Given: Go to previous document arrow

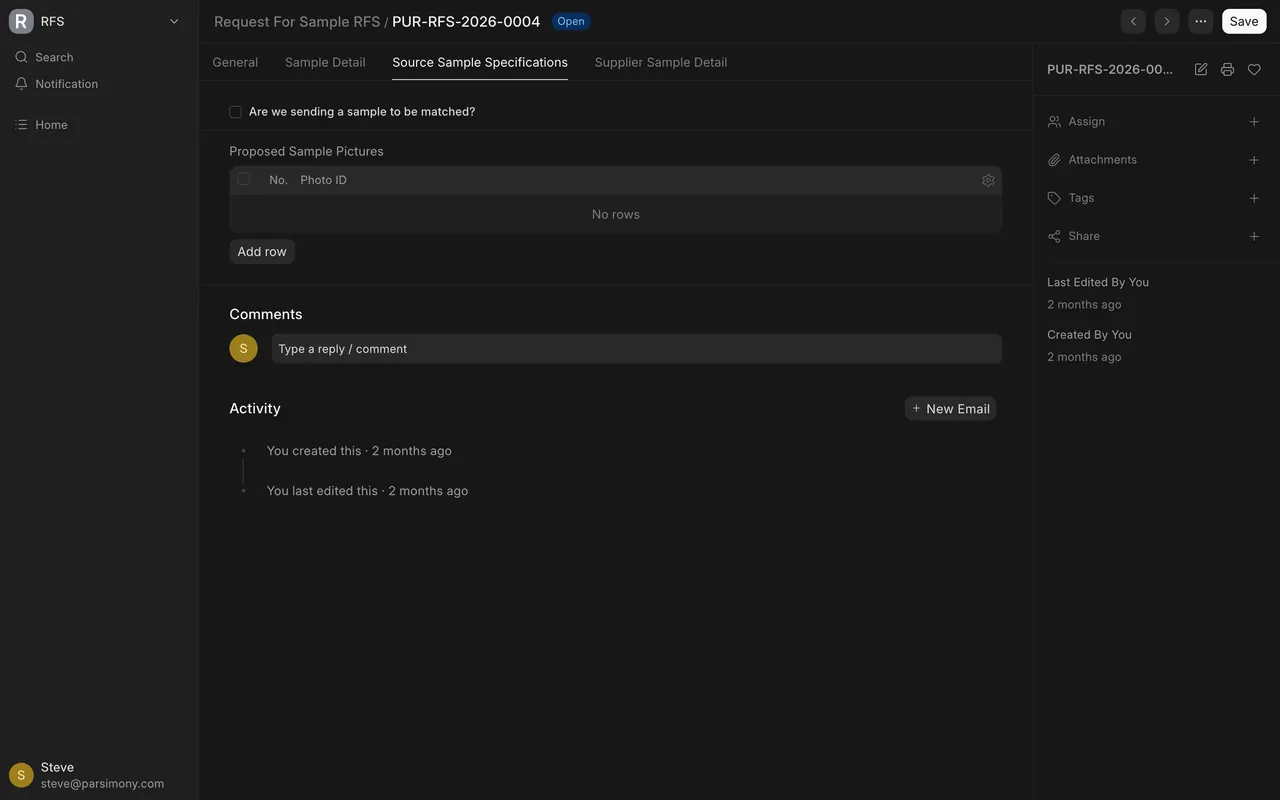Looking at the screenshot, I should pos(1133,21).
